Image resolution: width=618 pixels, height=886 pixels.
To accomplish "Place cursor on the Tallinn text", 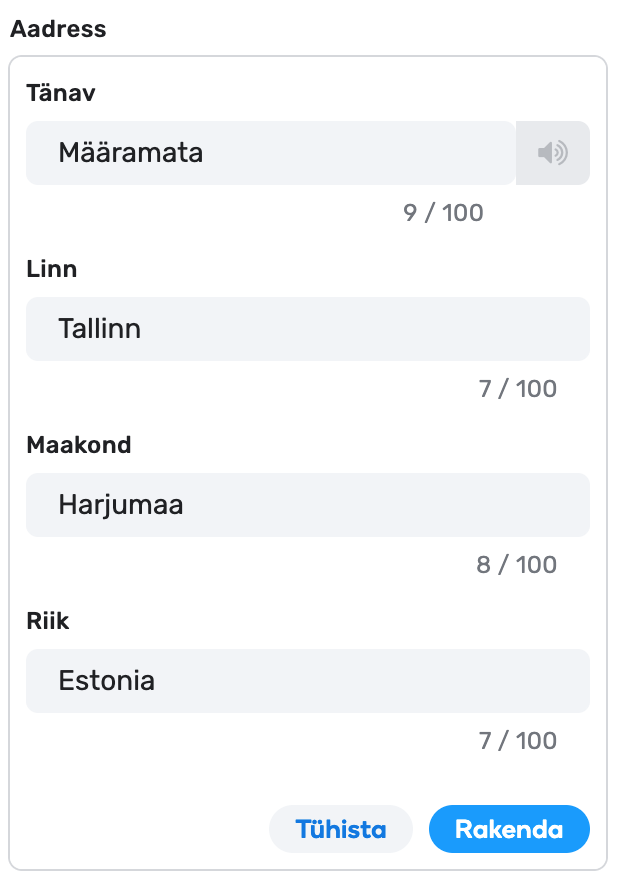I will [100, 329].
